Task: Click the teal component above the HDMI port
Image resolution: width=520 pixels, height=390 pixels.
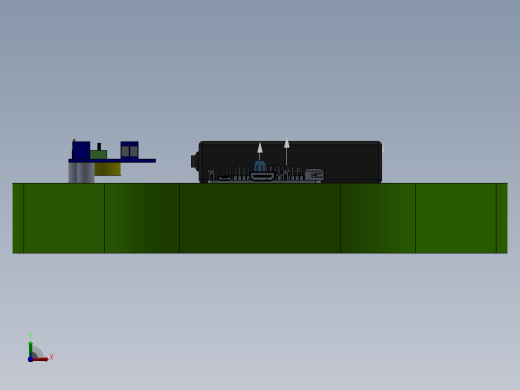Action: pos(260,166)
